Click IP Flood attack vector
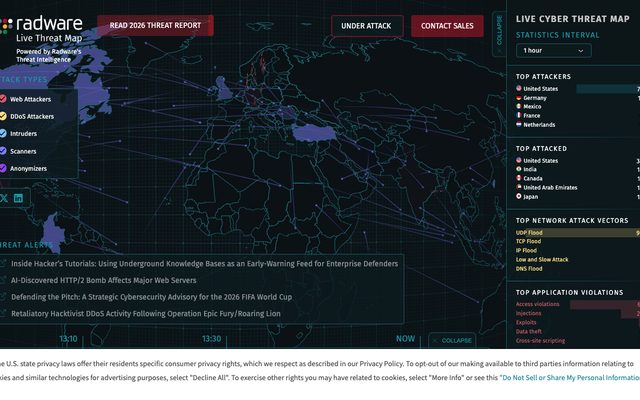640x400 pixels. [x=526, y=250]
